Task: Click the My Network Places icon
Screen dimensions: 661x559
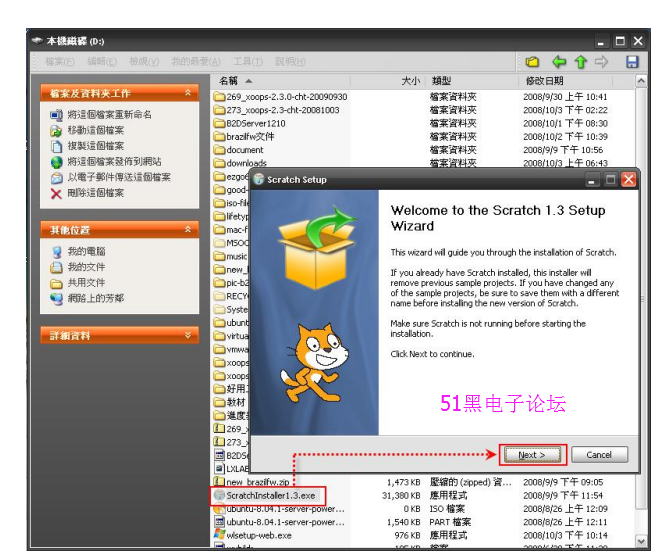Action: click(56, 298)
